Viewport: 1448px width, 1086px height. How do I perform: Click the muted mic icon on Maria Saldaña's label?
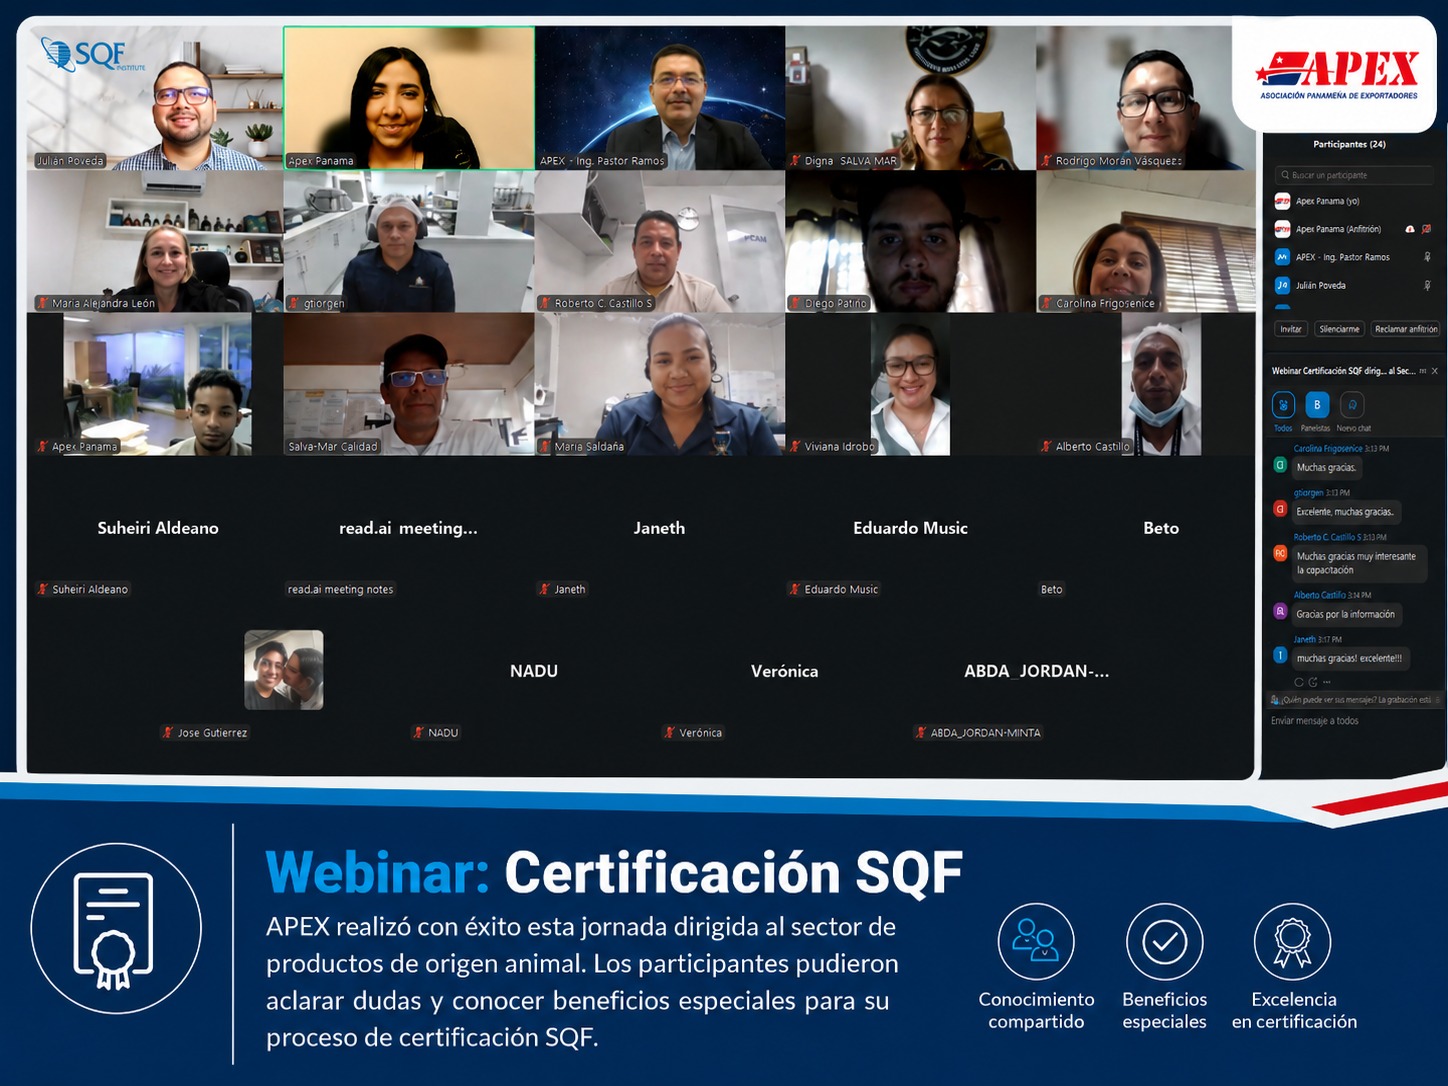click(546, 446)
